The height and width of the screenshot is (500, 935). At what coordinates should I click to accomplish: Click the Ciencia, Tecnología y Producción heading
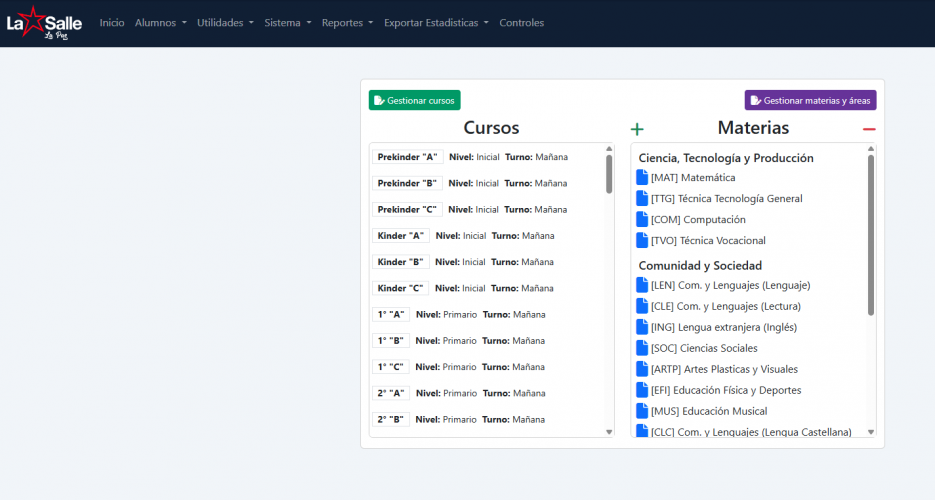click(726, 158)
